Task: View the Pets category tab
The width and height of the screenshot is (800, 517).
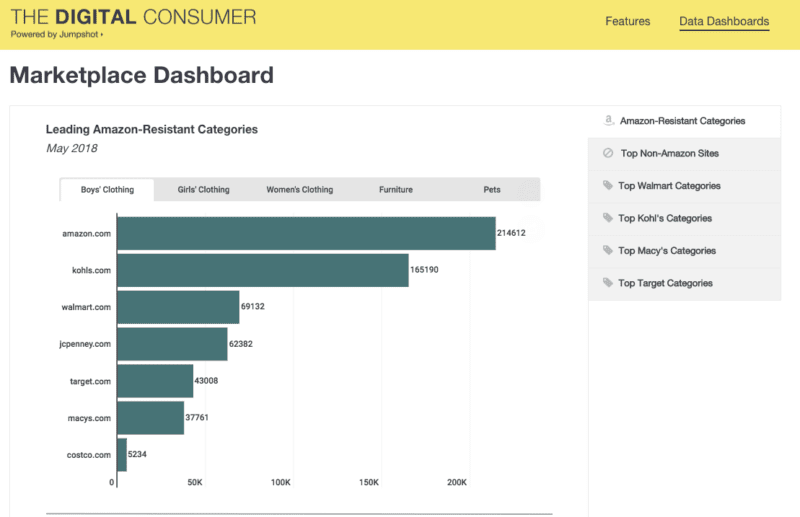Action: [492, 189]
